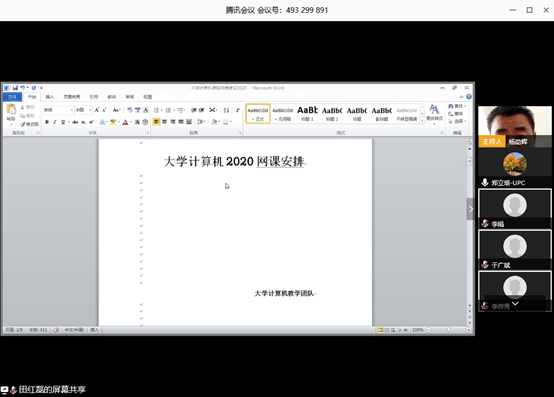The height and width of the screenshot is (397, 554).
Task: Click the Multilevel List icon
Action: 180,110
